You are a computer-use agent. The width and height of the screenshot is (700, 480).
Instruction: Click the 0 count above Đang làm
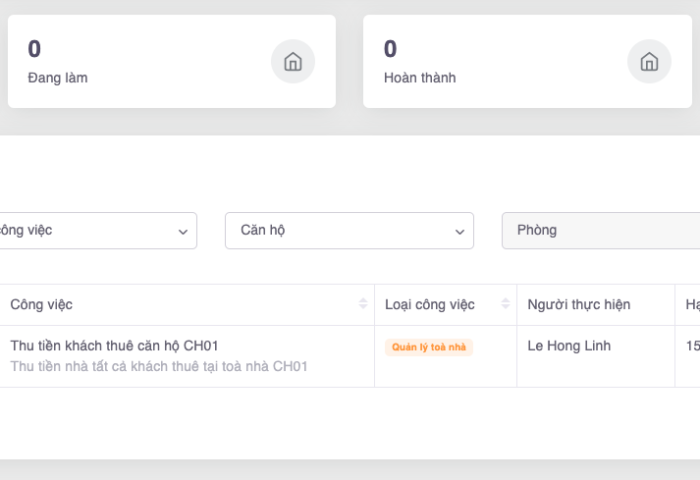[35, 49]
